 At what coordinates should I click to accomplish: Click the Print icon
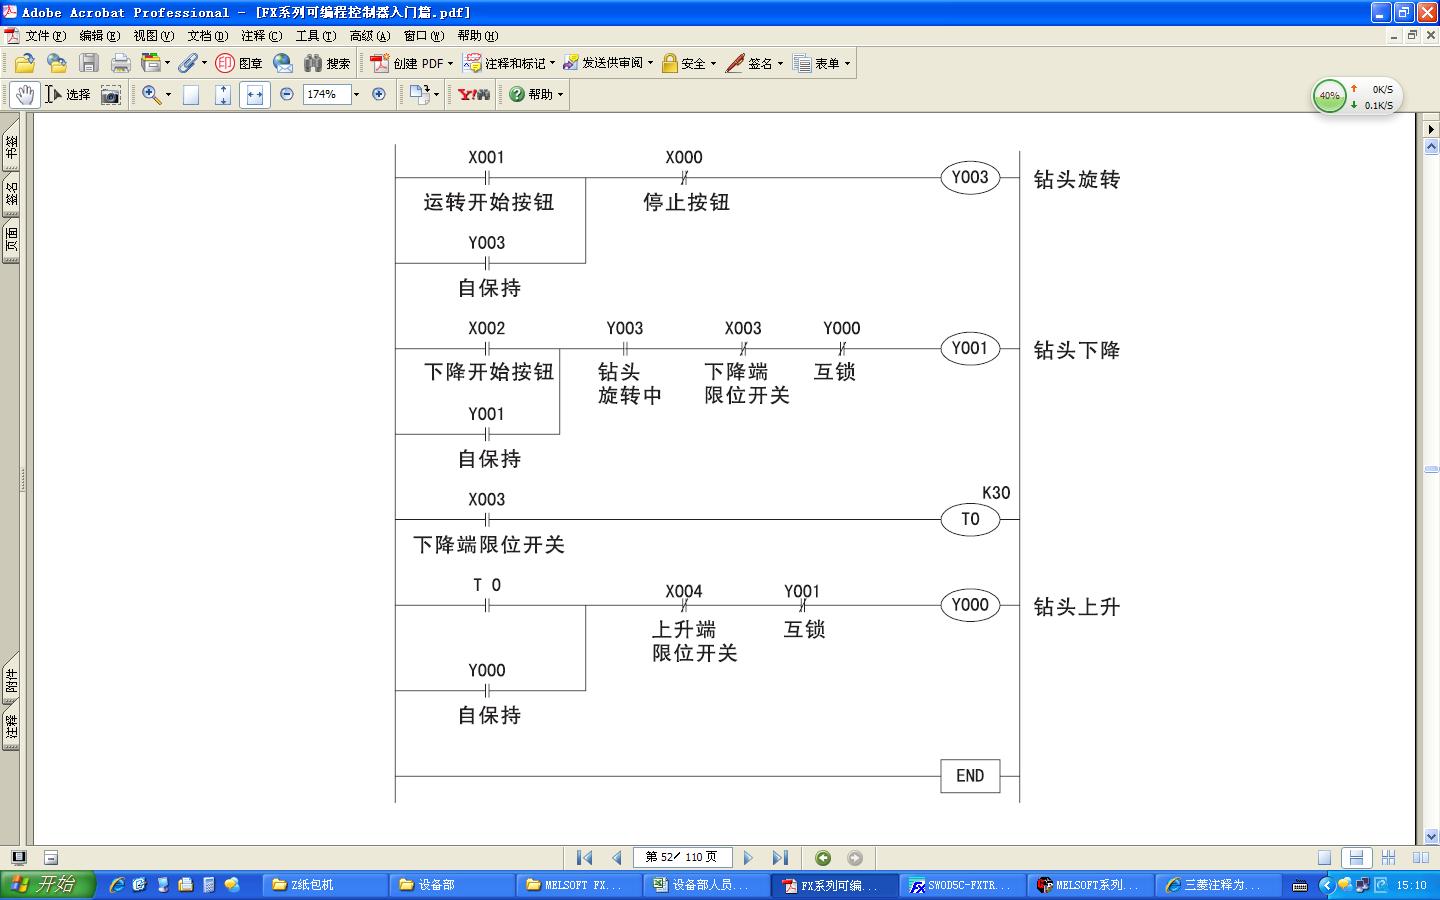[121, 63]
